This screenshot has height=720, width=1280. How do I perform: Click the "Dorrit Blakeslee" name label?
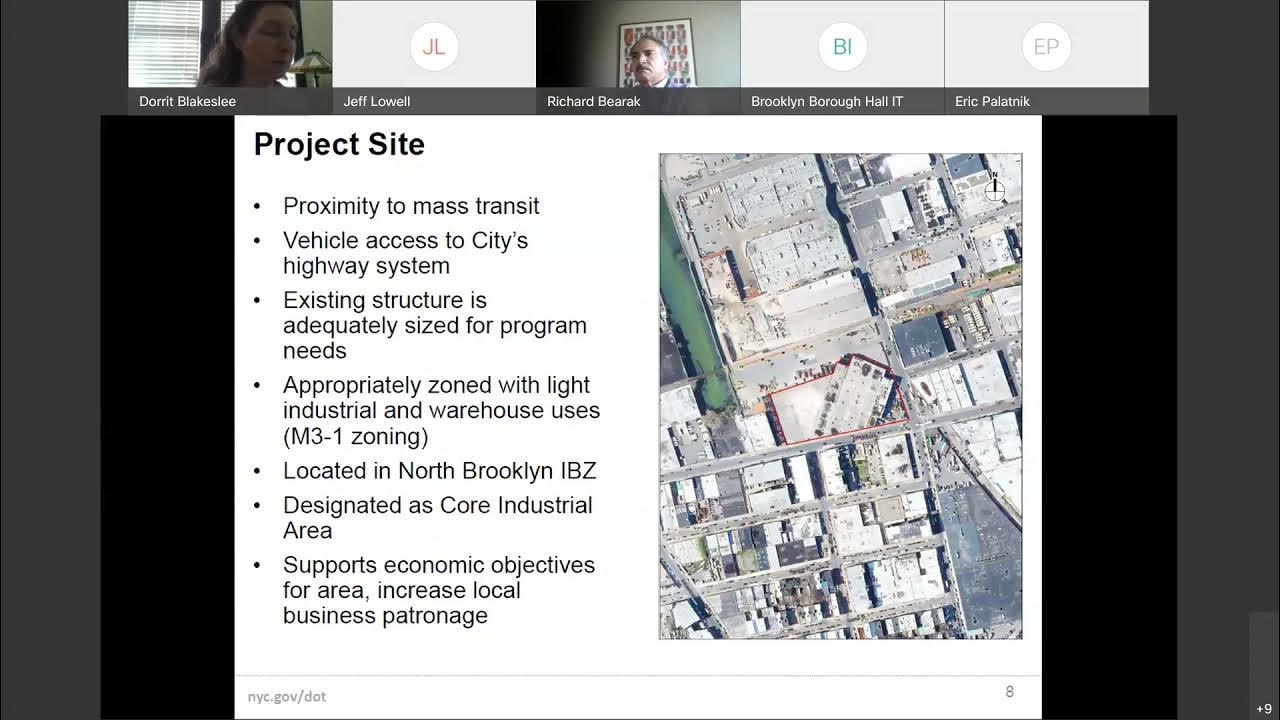[x=187, y=101]
